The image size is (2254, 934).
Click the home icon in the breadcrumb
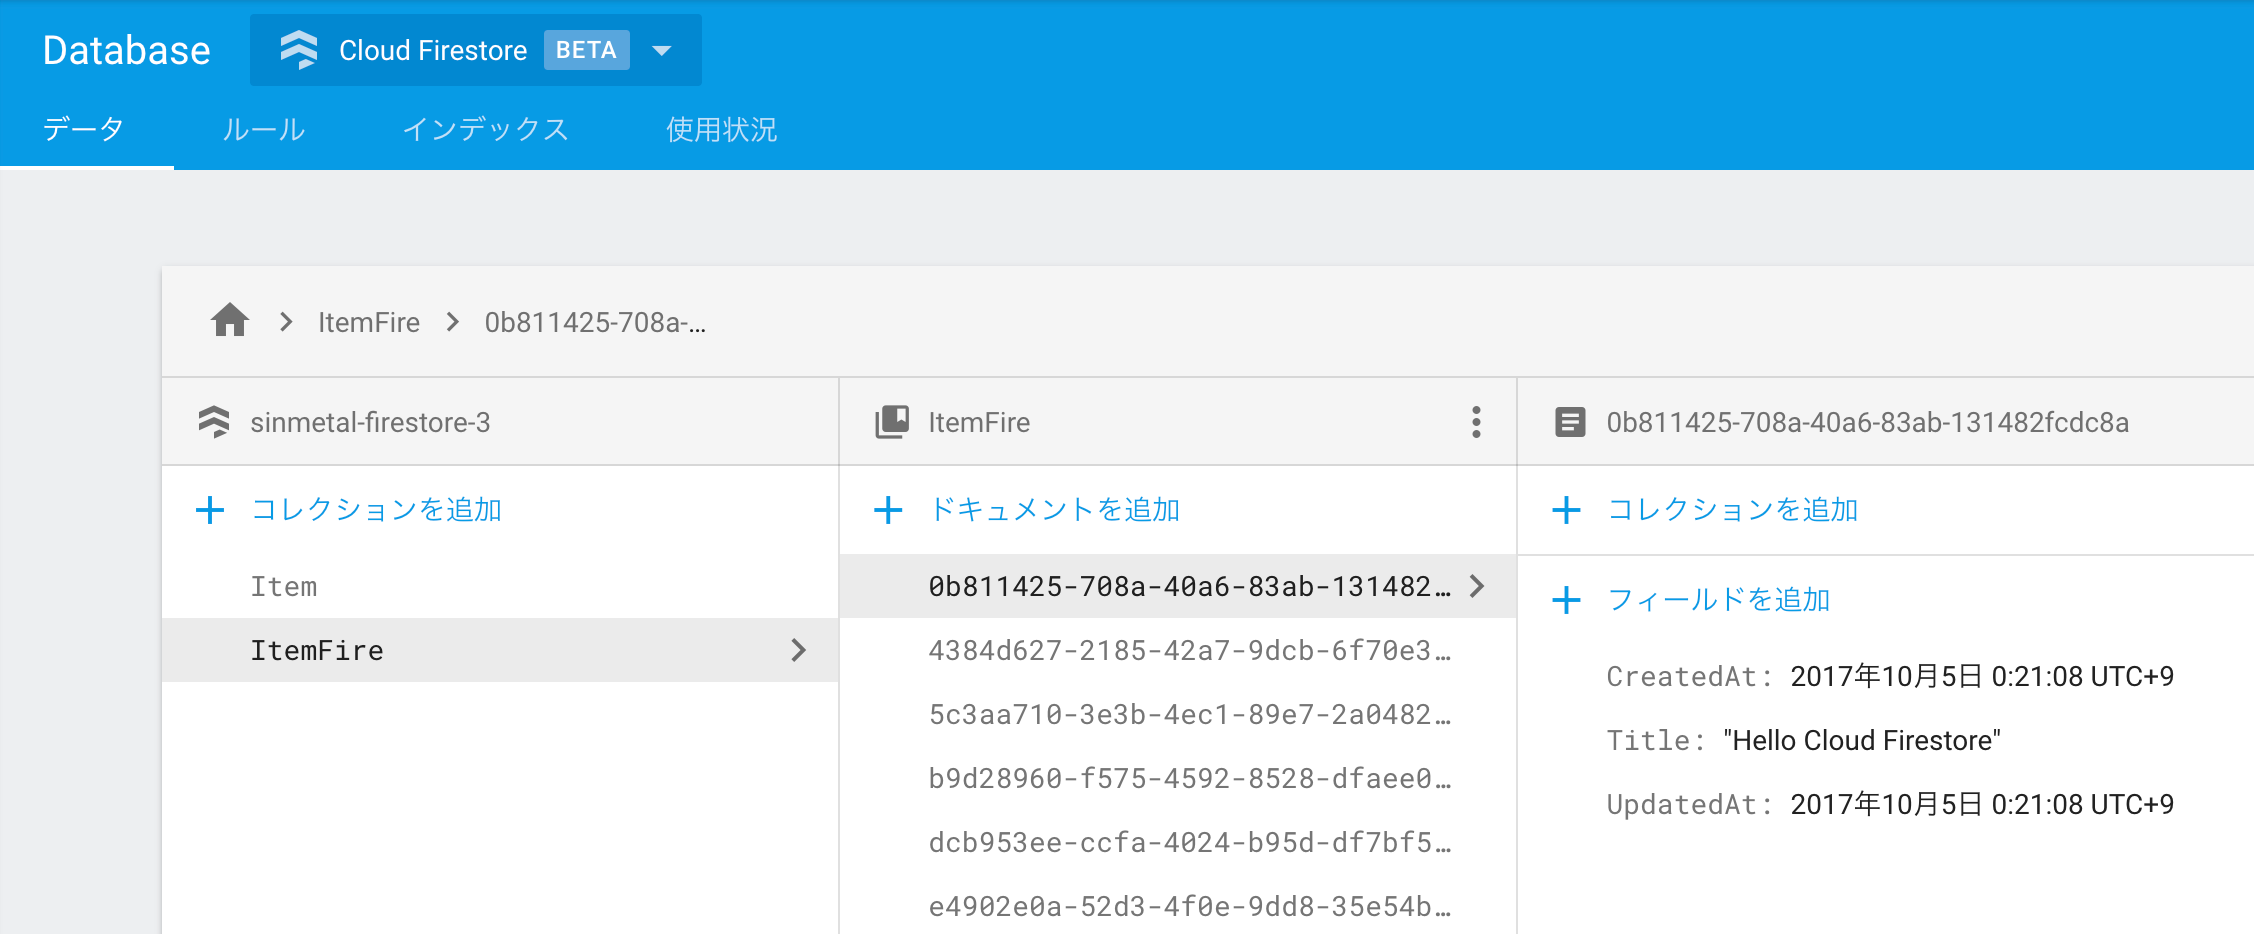coord(229,321)
